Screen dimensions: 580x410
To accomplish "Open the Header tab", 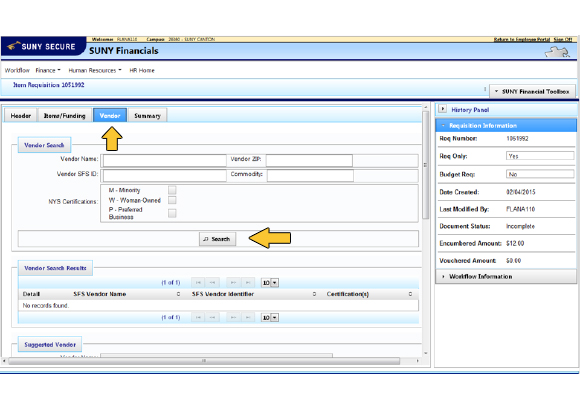I will pyautogui.click(x=21, y=116).
